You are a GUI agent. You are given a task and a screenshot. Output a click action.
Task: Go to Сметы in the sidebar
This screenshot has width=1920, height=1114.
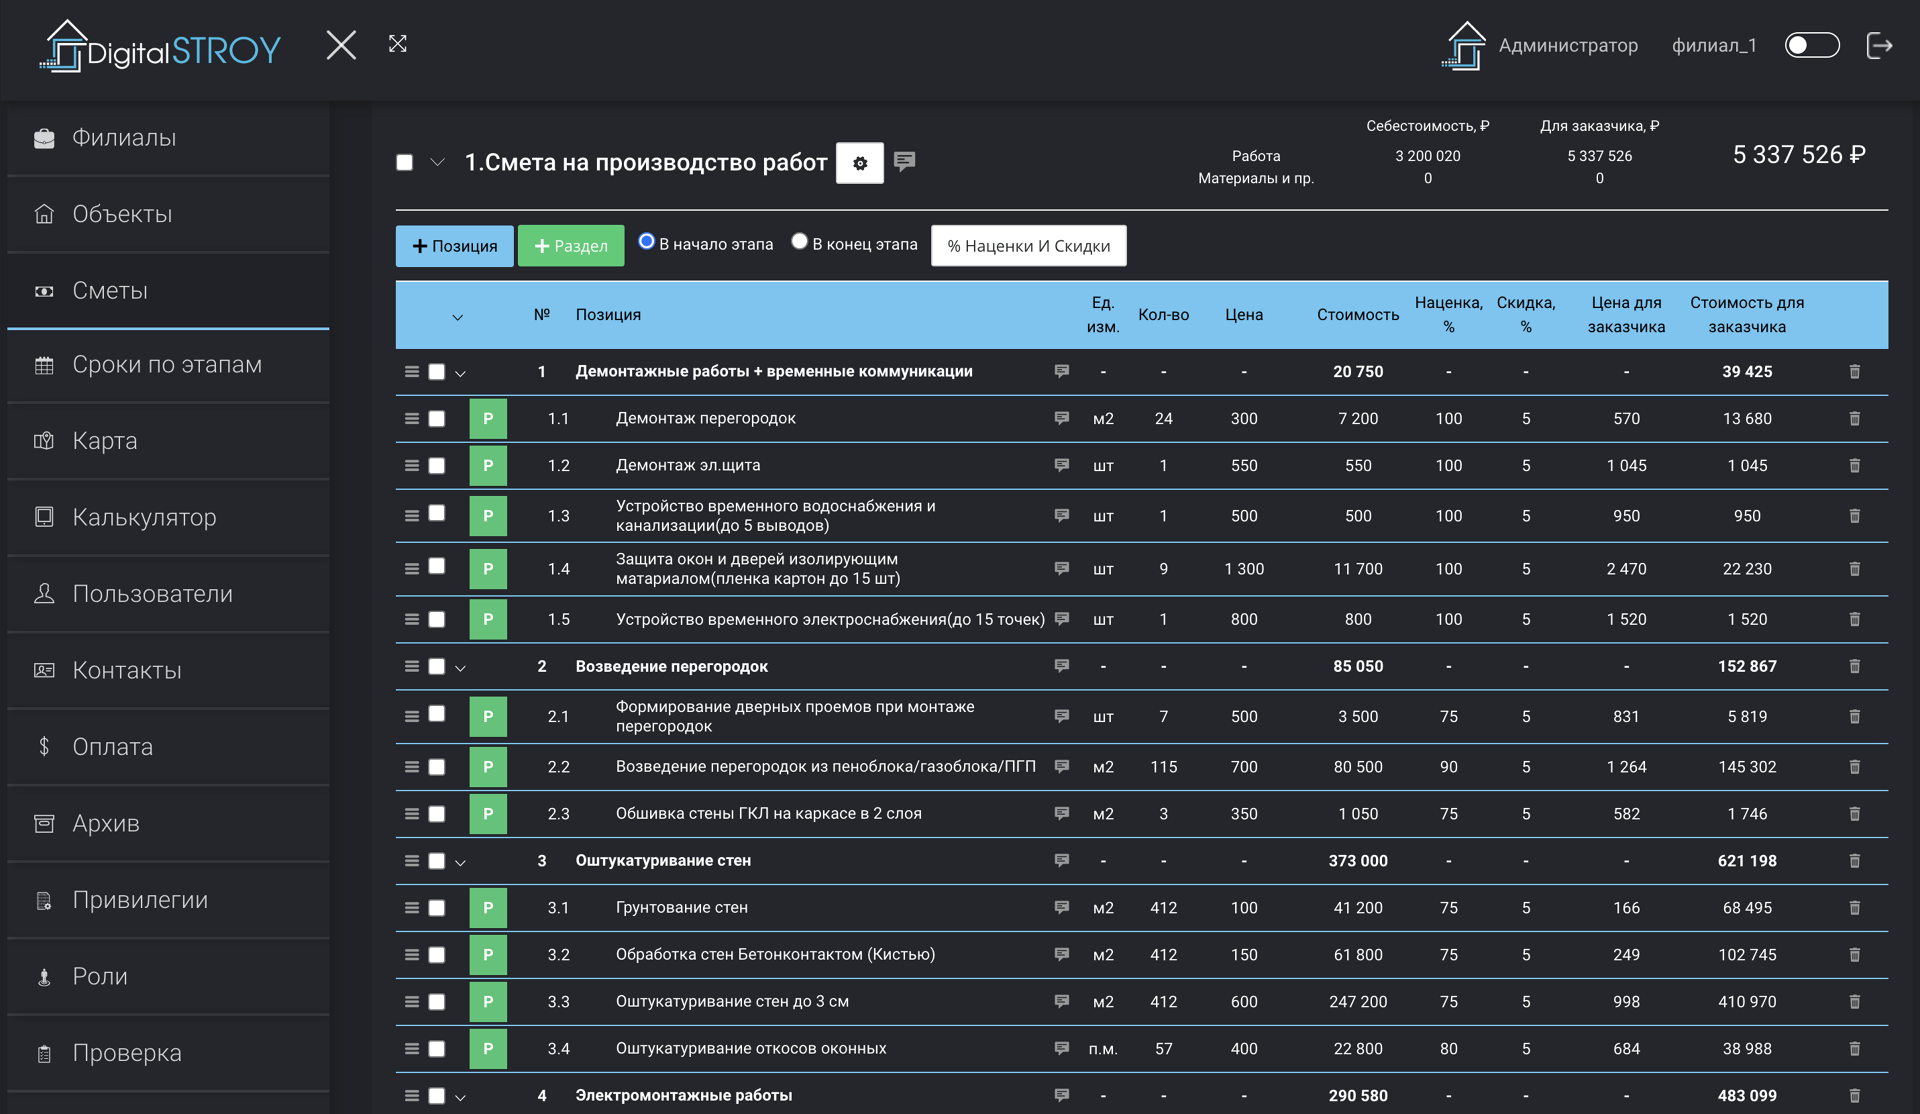pos(168,291)
